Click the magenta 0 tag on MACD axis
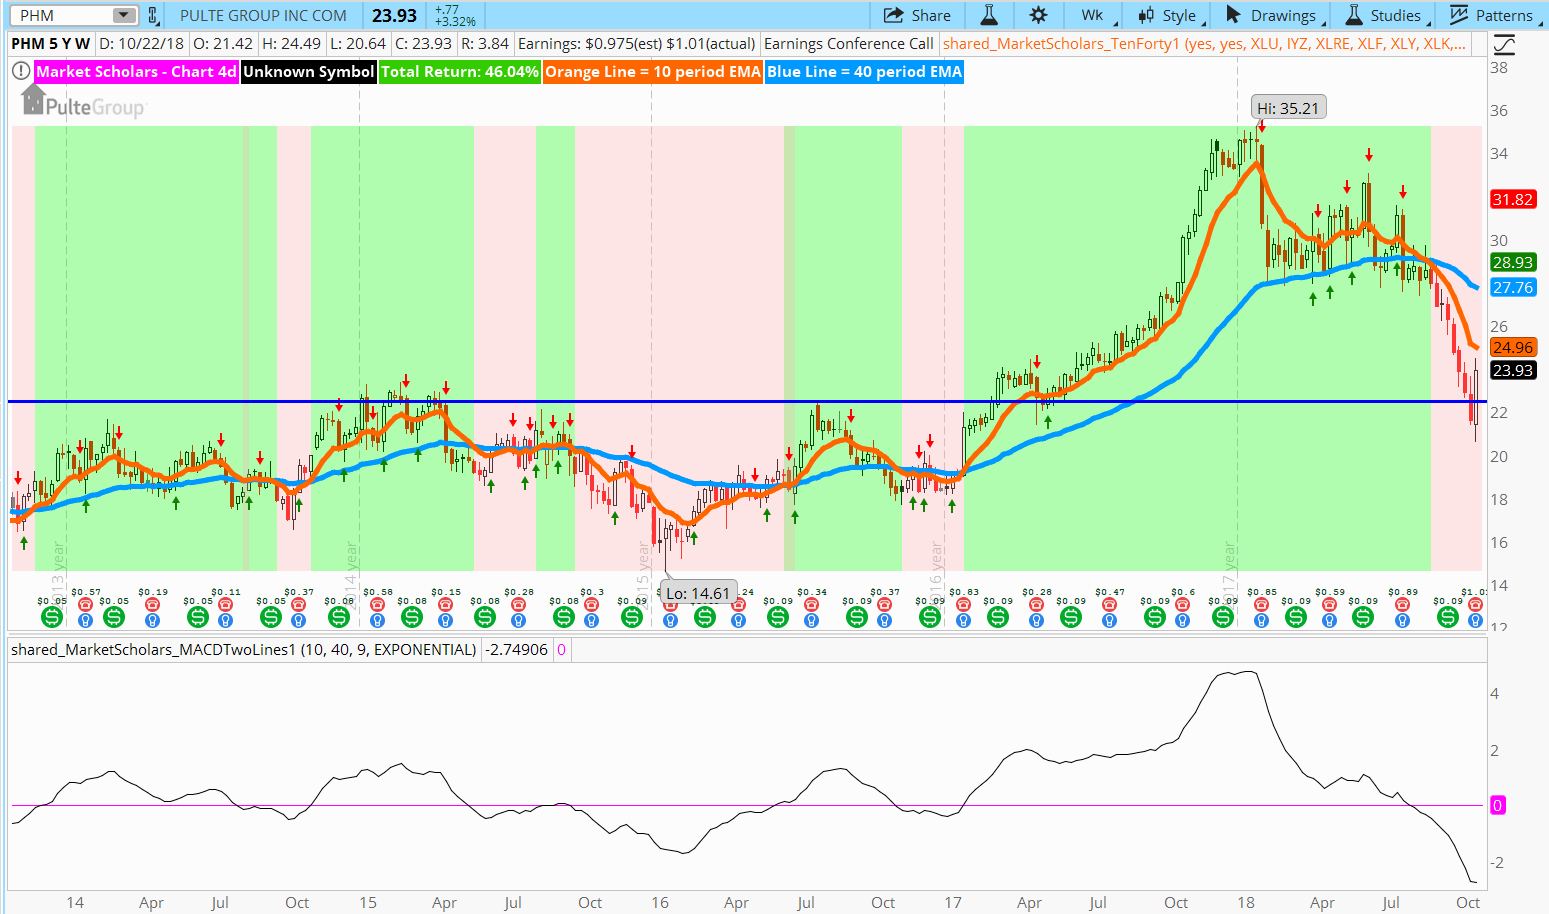 (1497, 805)
